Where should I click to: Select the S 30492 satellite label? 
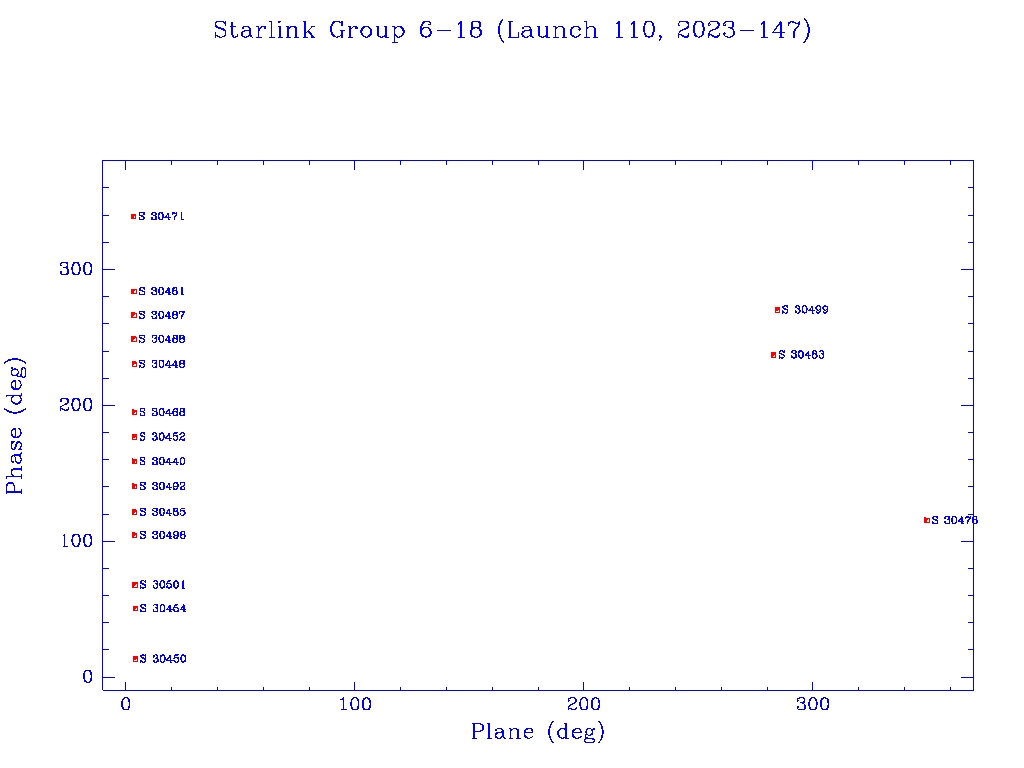(162, 487)
